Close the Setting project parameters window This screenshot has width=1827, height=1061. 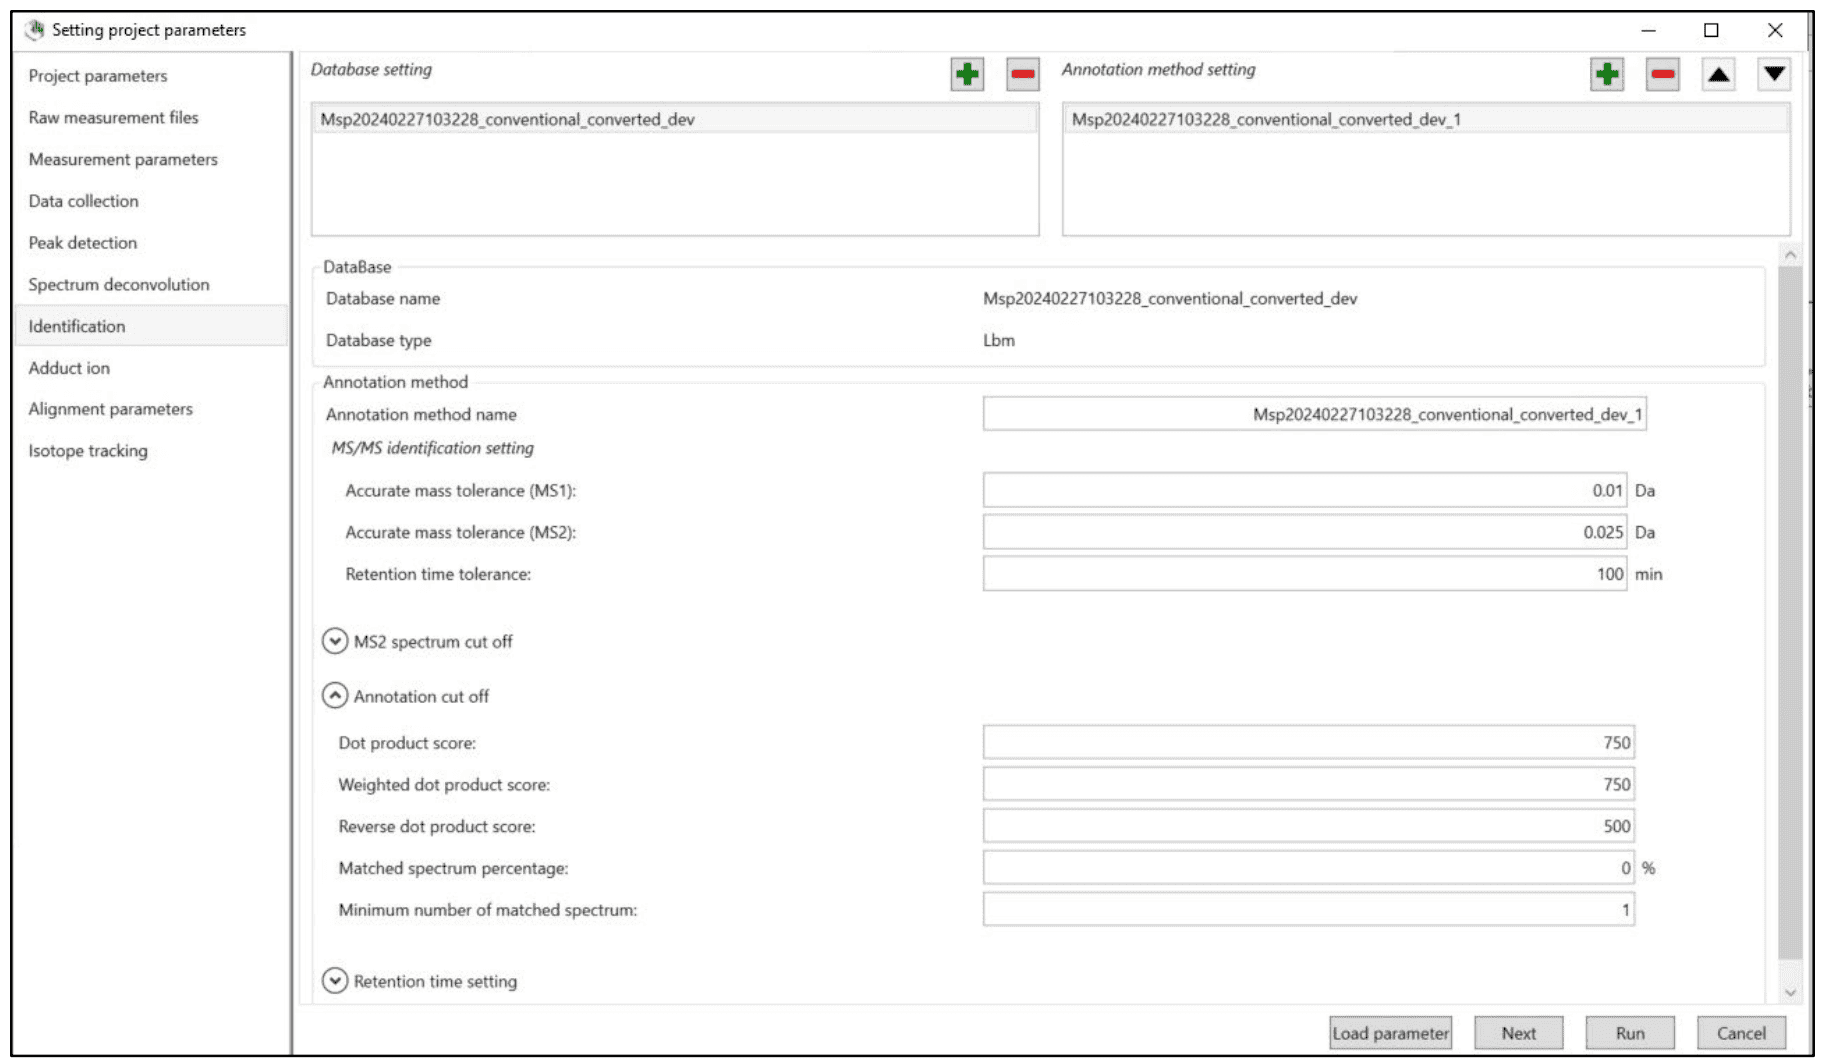click(1775, 30)
